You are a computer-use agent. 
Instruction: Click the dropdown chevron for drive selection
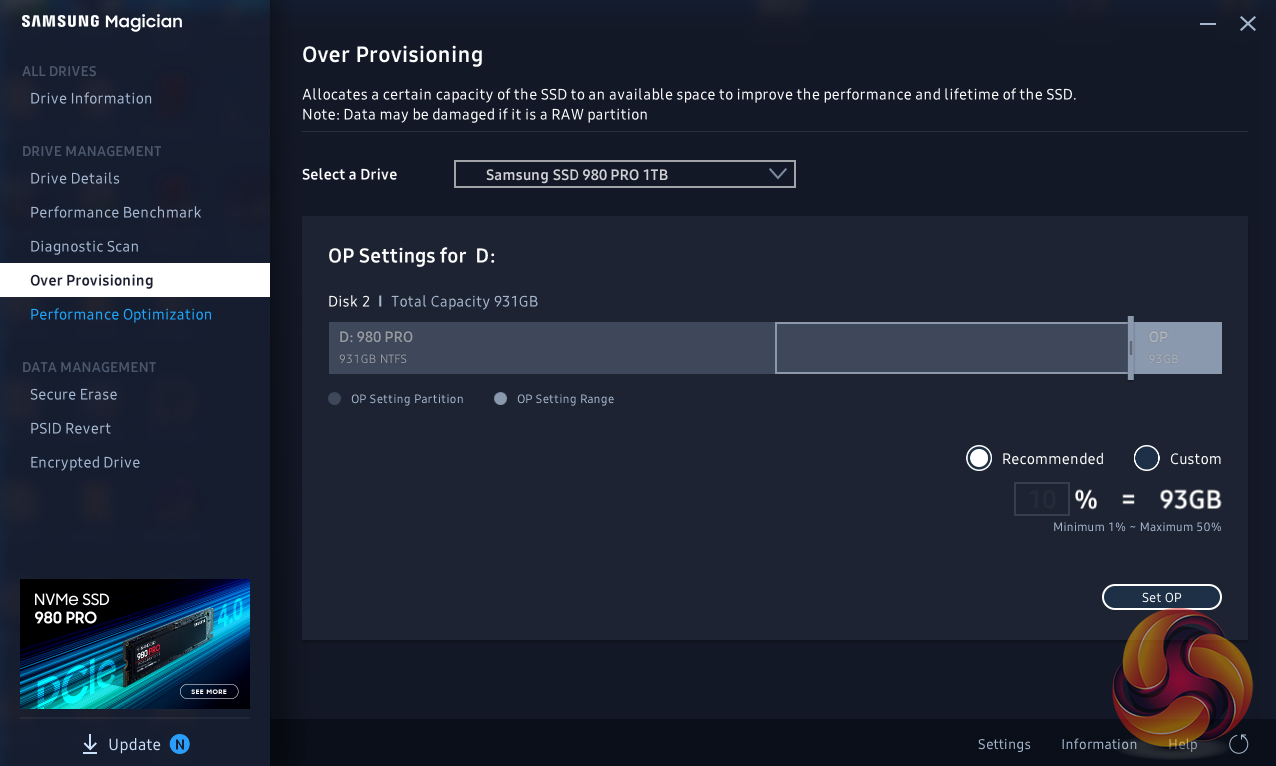pos(778,174)
